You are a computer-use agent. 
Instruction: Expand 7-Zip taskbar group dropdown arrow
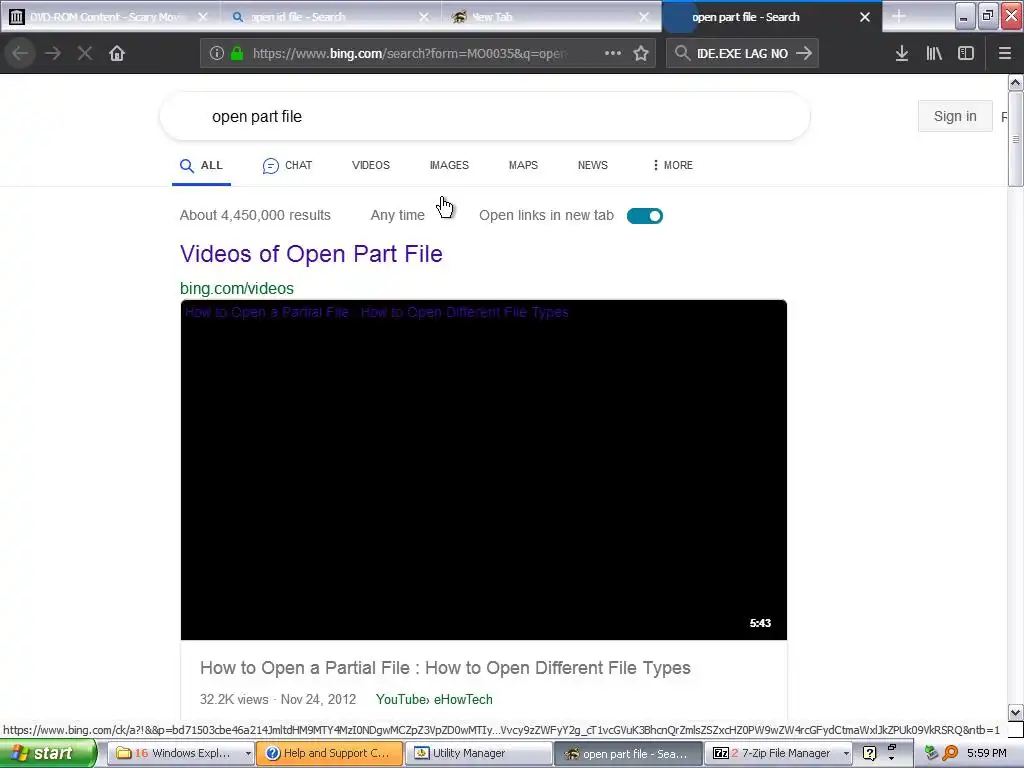pyautogui.click(x=846, y=754)
